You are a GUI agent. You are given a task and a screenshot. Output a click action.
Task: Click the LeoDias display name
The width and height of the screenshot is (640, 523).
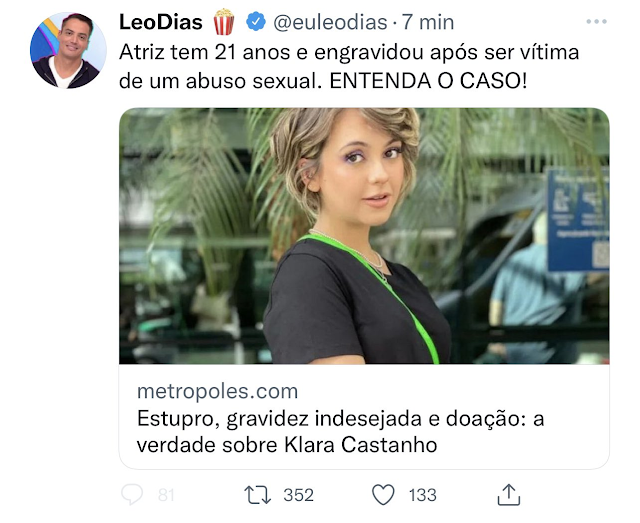[160, 22]
